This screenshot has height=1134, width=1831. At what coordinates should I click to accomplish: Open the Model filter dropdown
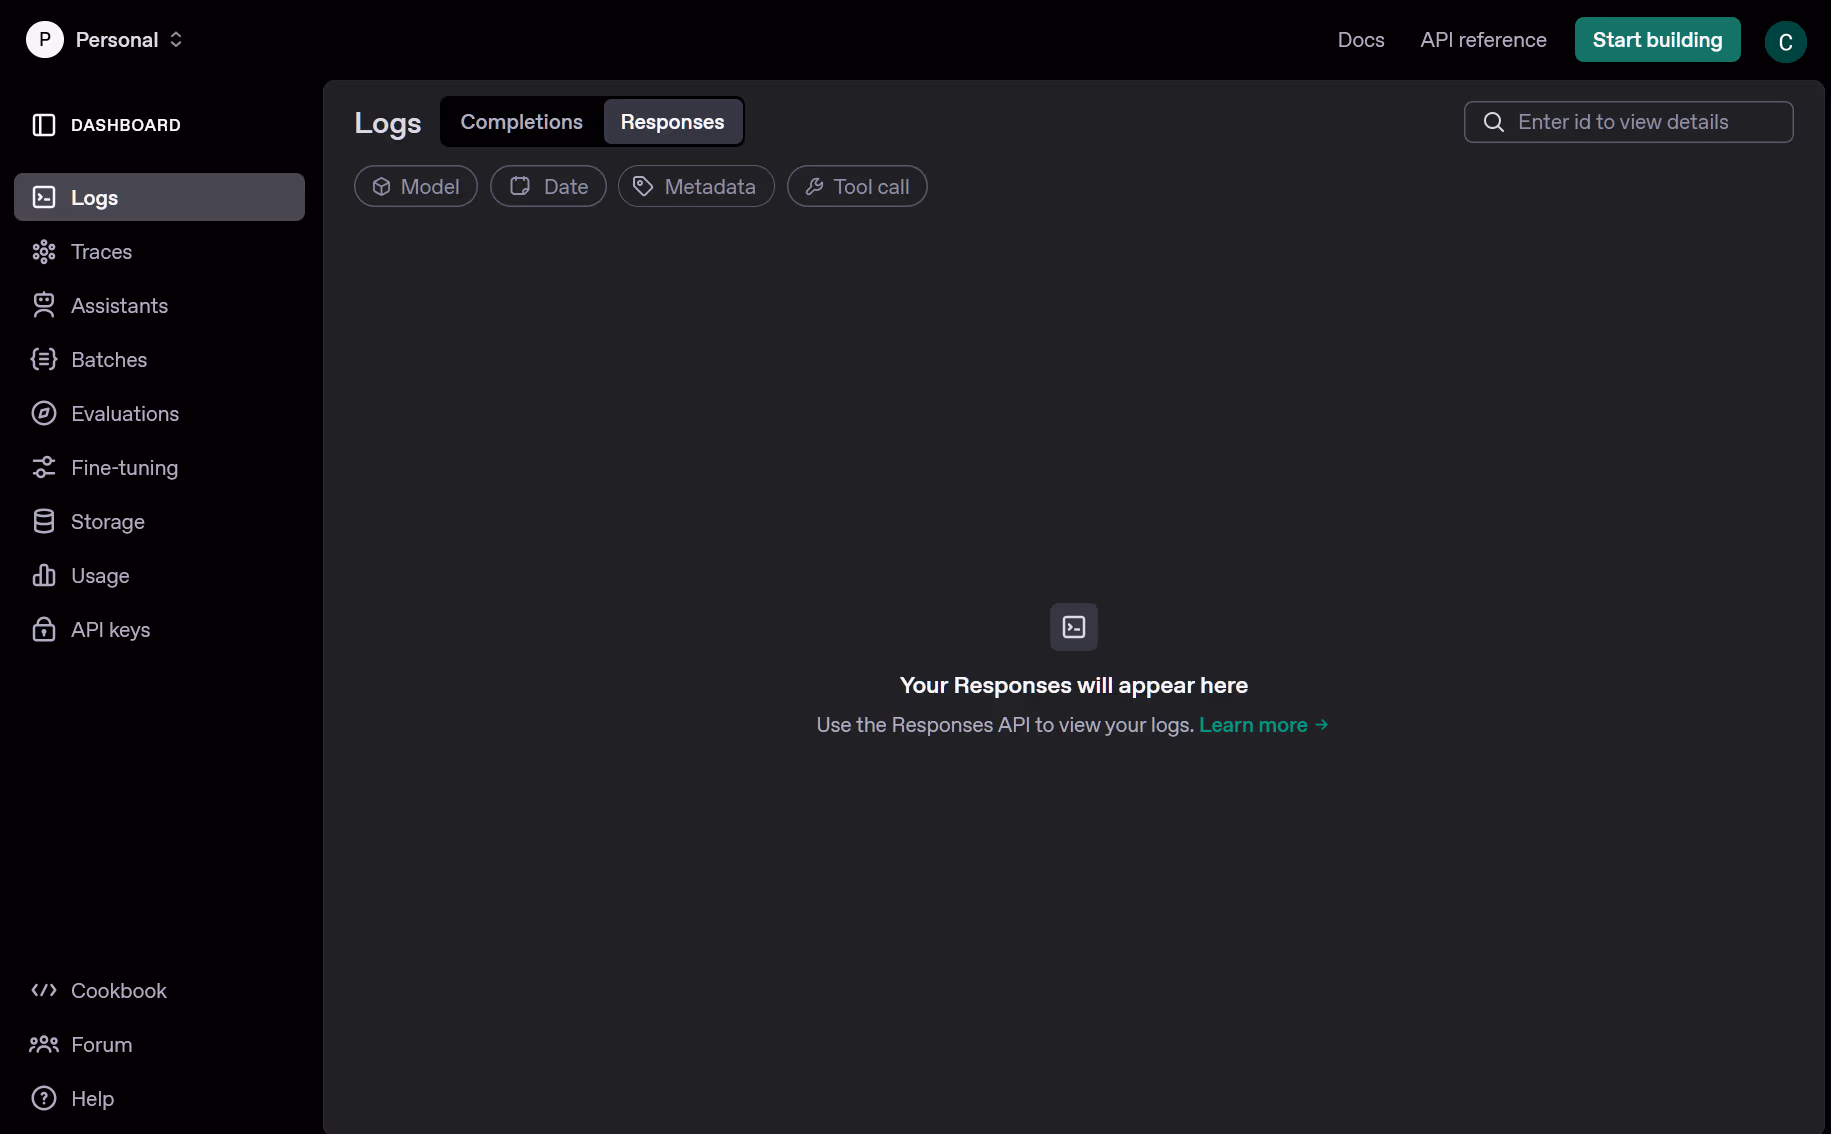tap(416, 187)
